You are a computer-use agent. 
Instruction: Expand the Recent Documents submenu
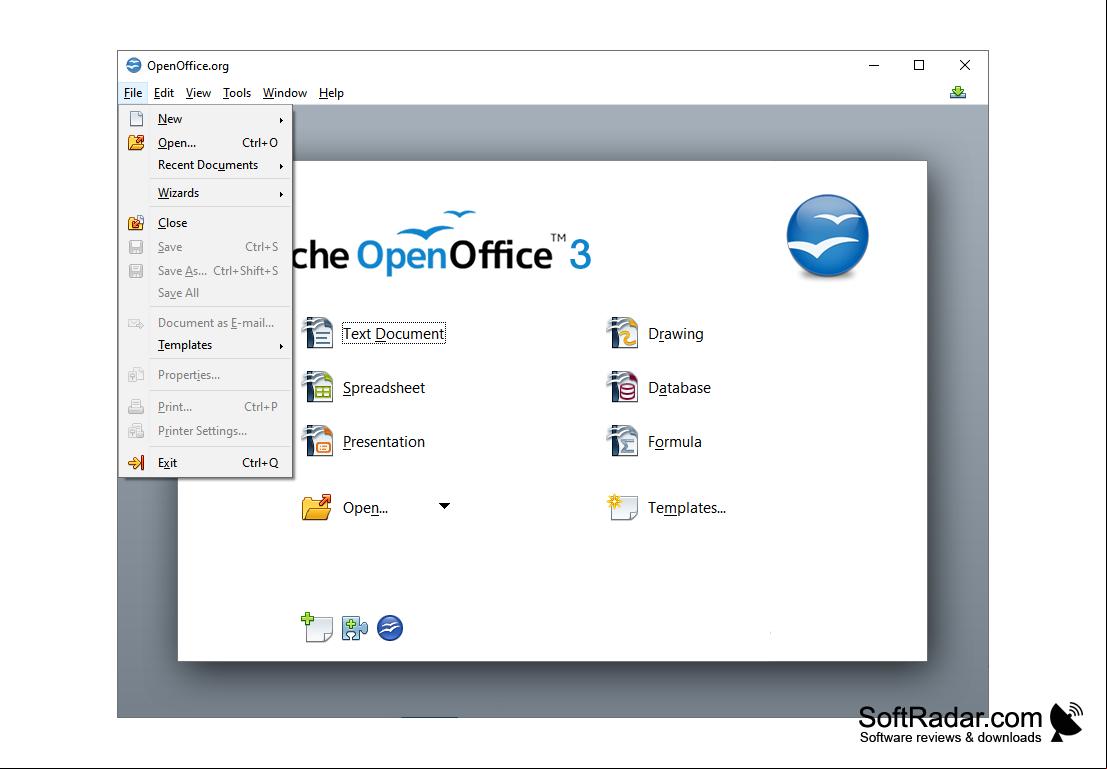pyautogui.click(x=281, y=166)
